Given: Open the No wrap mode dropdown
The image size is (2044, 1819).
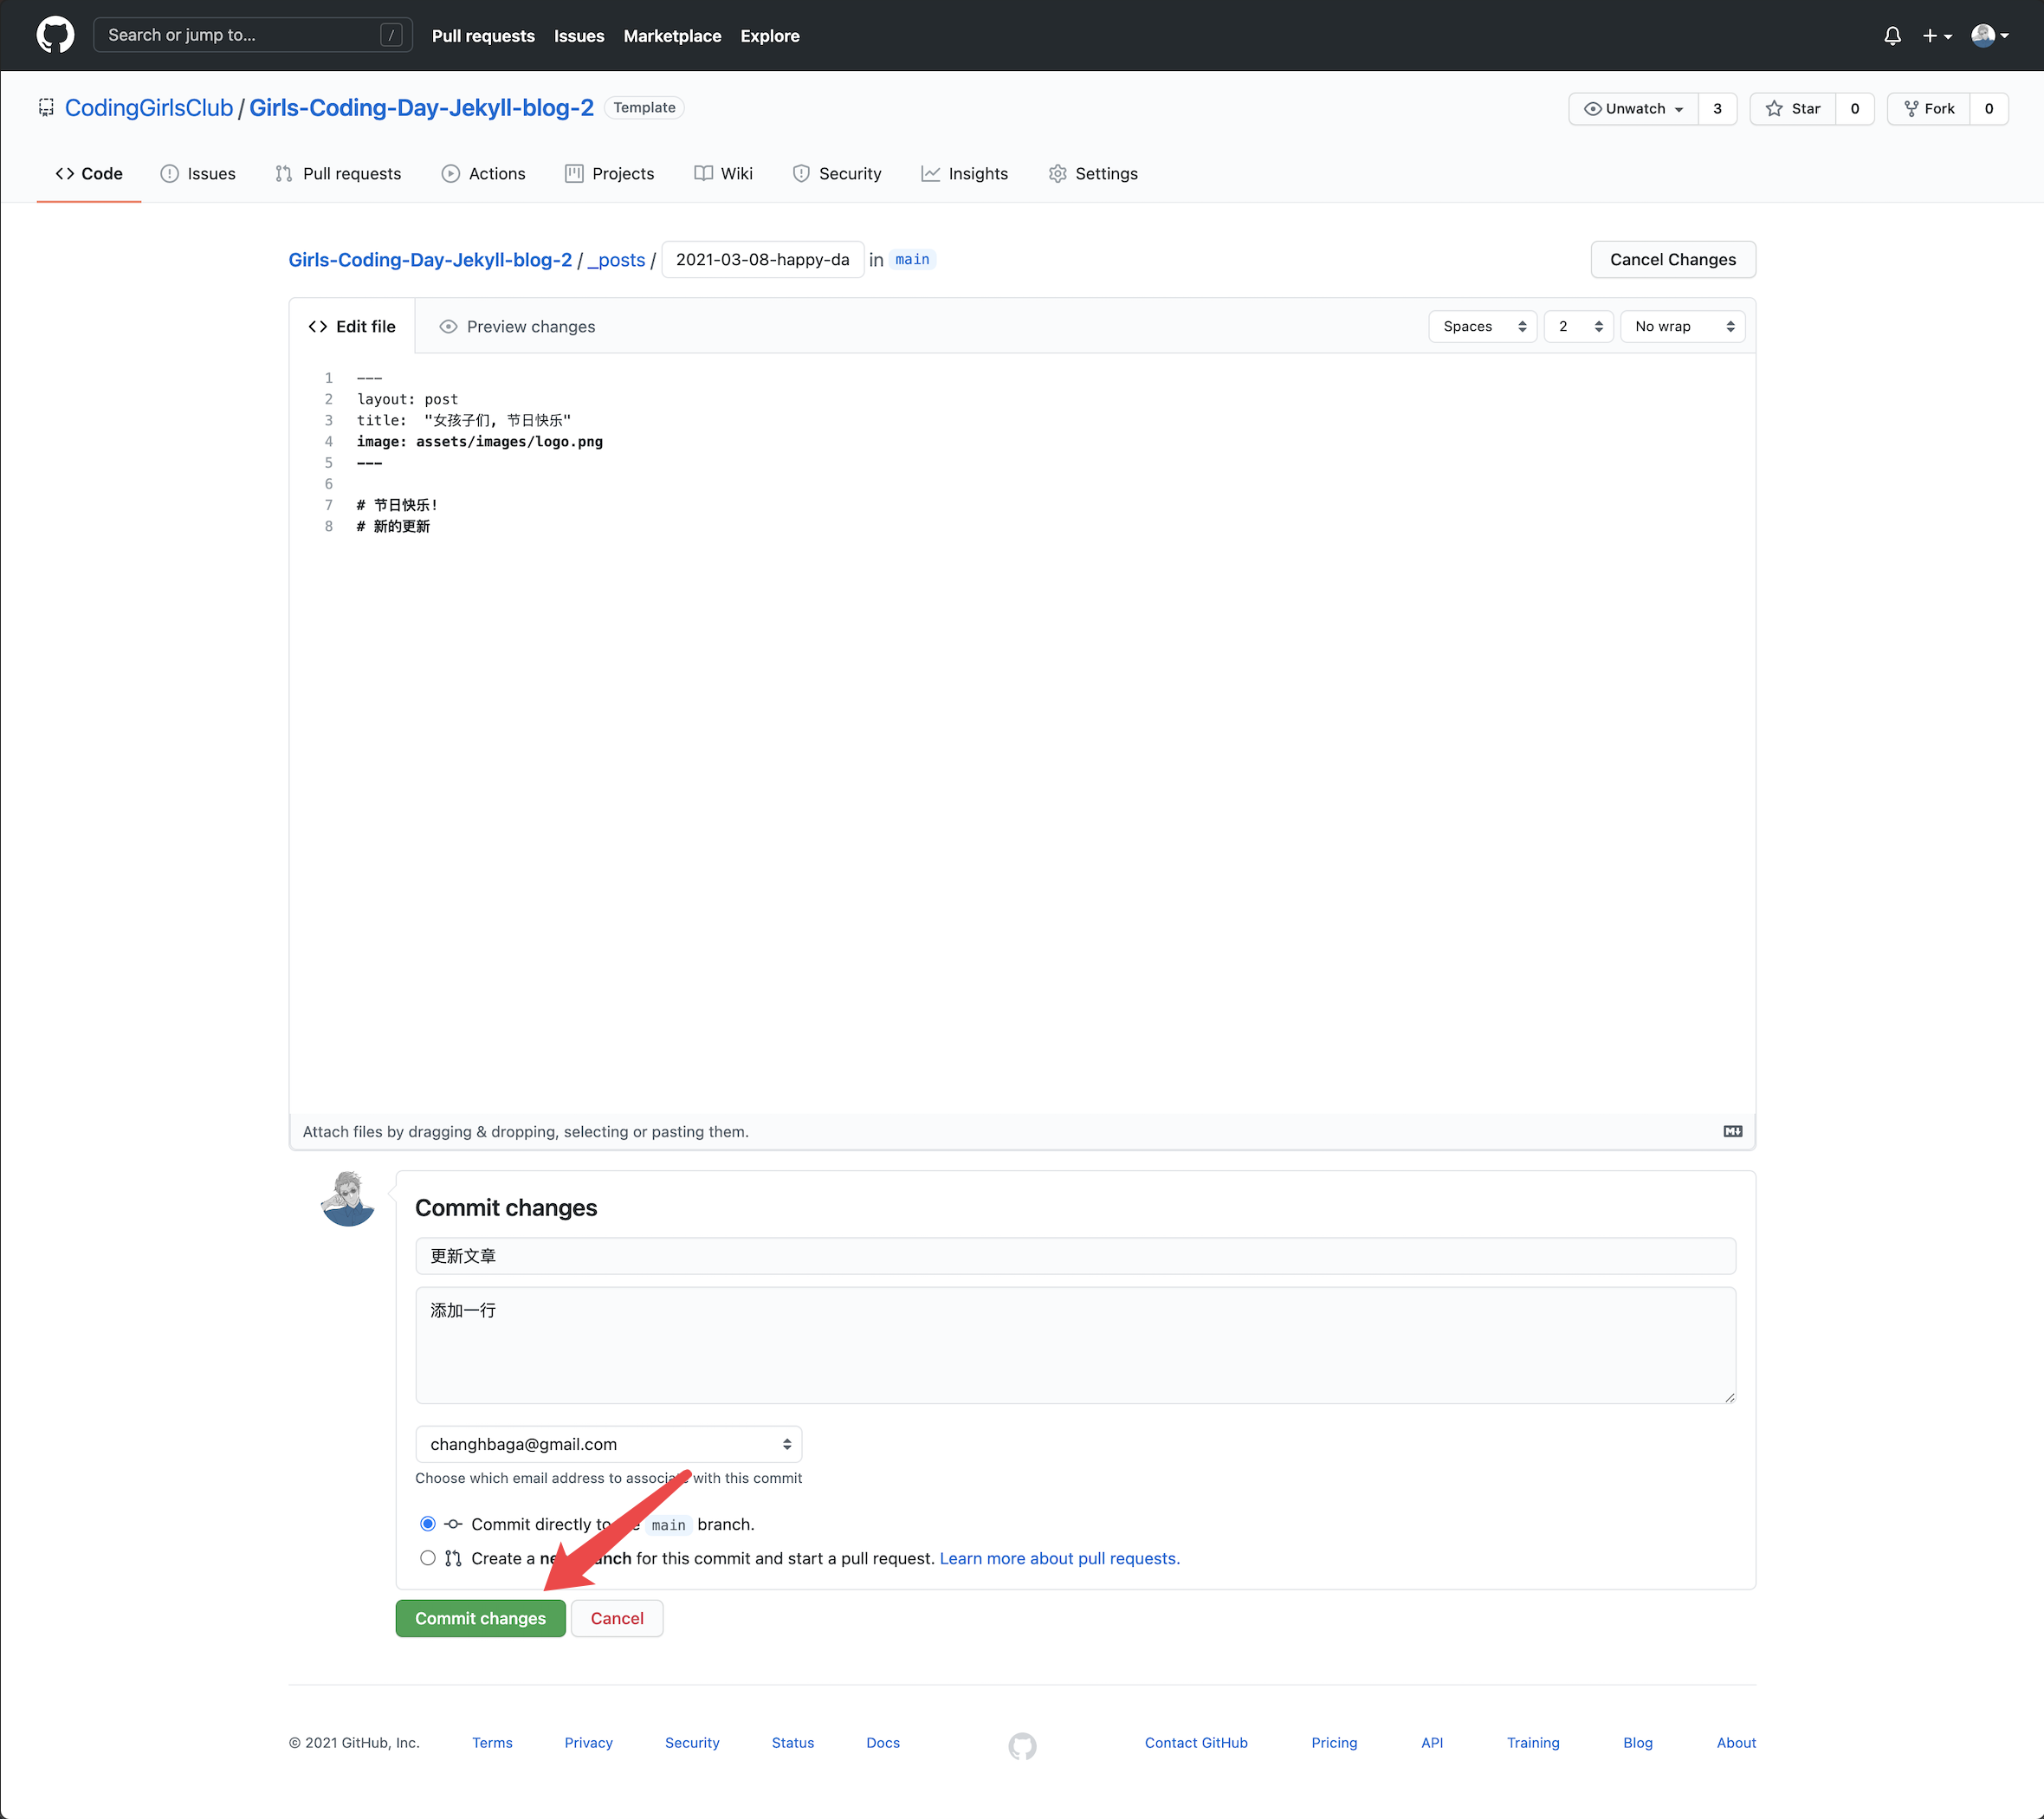Looking at the screenshot, I should click(x=1682, y=326).
